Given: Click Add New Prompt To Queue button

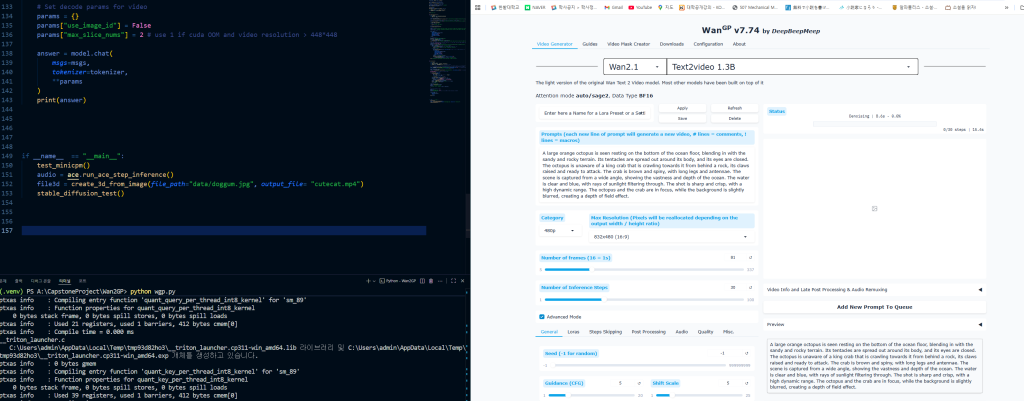Looking at the screenshot, I should tap(874, 306).
